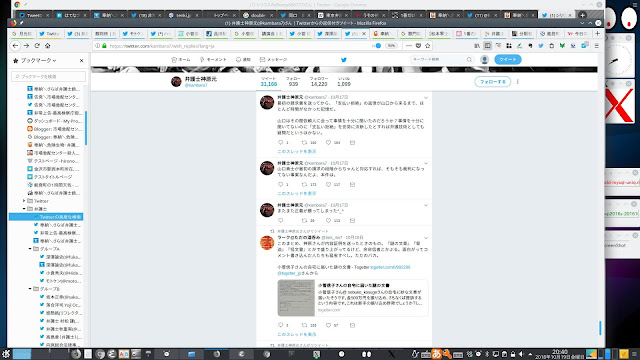Screen dimensions: 640x360
Task: Click the Twitter bird logo in header
Action: pyautogui.click(x=344, y=60)
